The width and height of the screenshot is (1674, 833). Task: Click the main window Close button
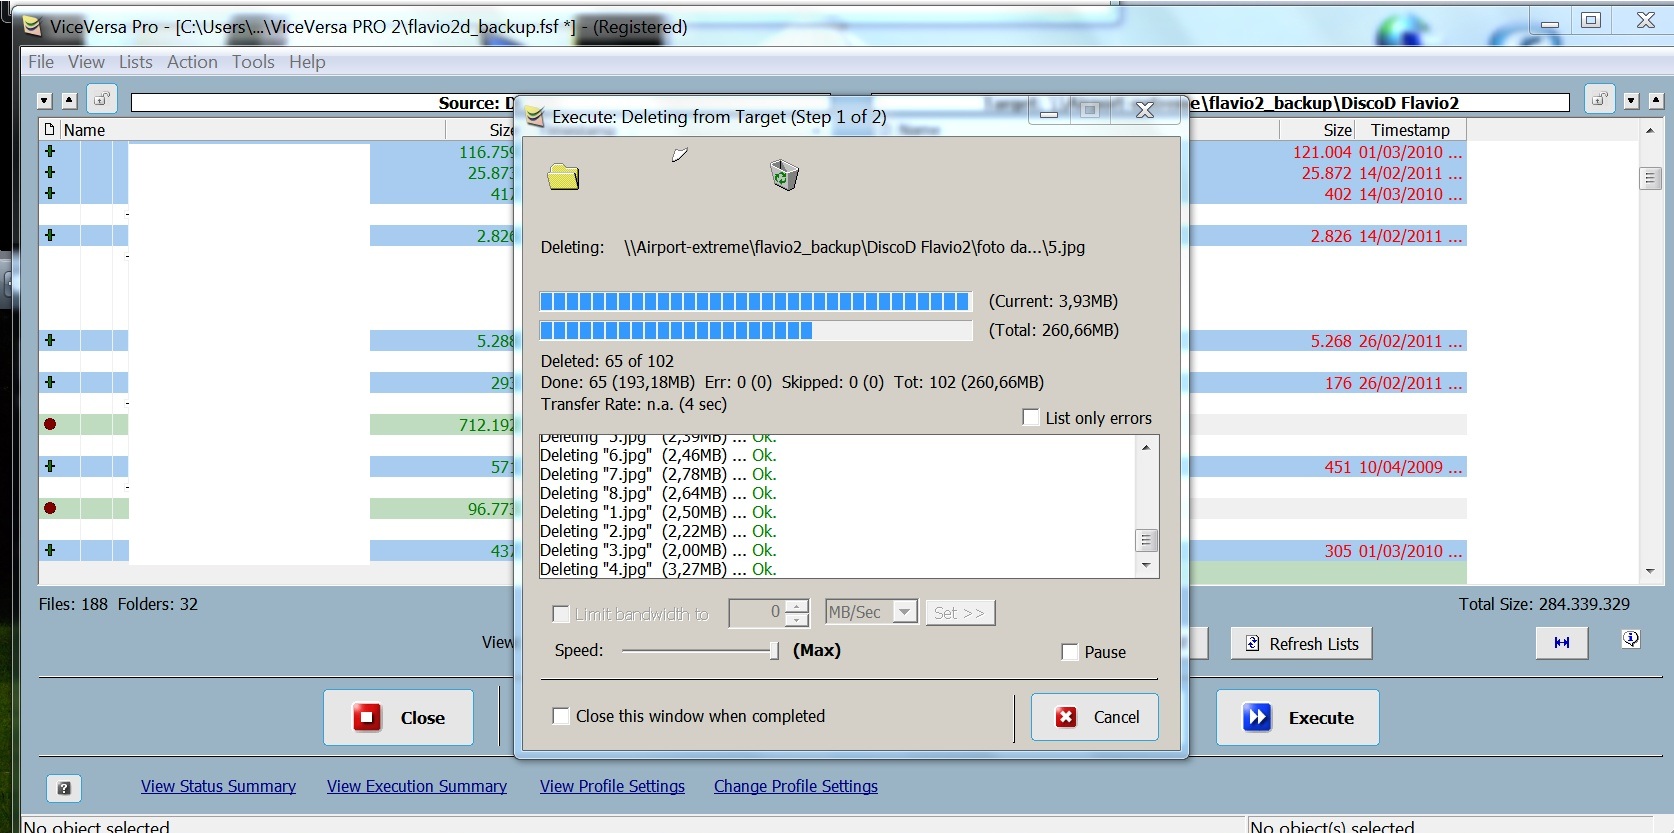(398, 717)
